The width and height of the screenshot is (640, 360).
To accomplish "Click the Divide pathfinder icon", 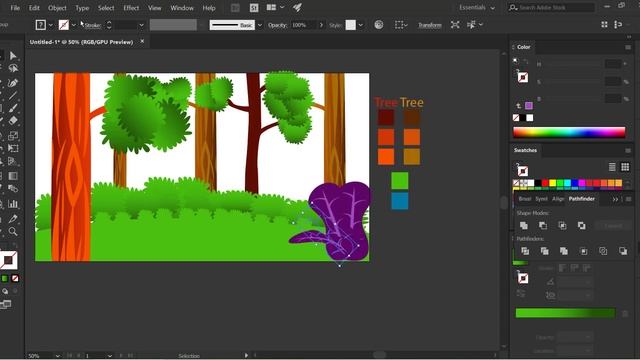I will (525, 251).
